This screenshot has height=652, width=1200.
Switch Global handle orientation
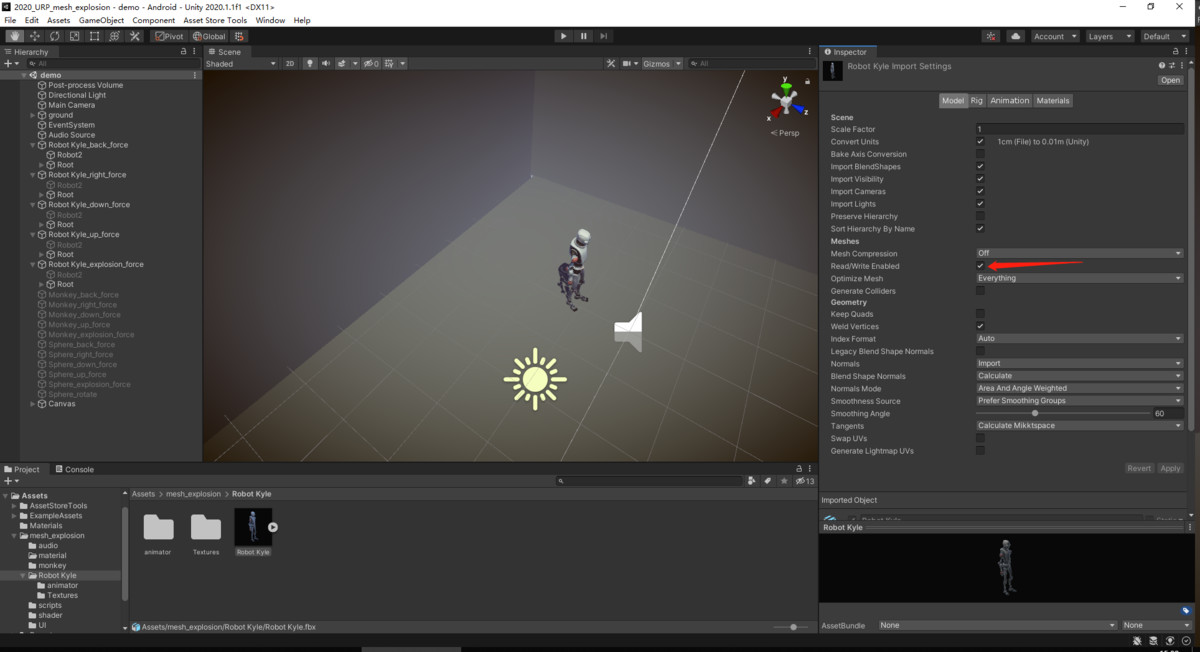210,35
